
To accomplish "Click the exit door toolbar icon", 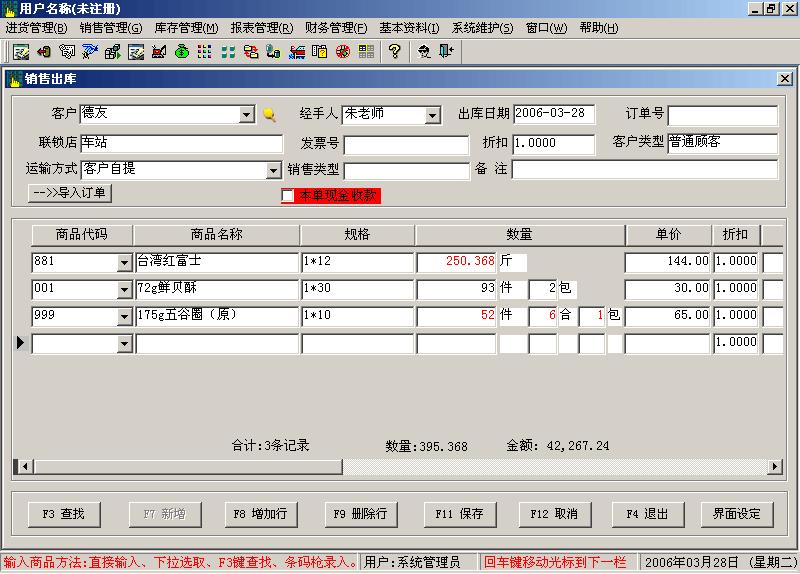I will pos(446,52).
